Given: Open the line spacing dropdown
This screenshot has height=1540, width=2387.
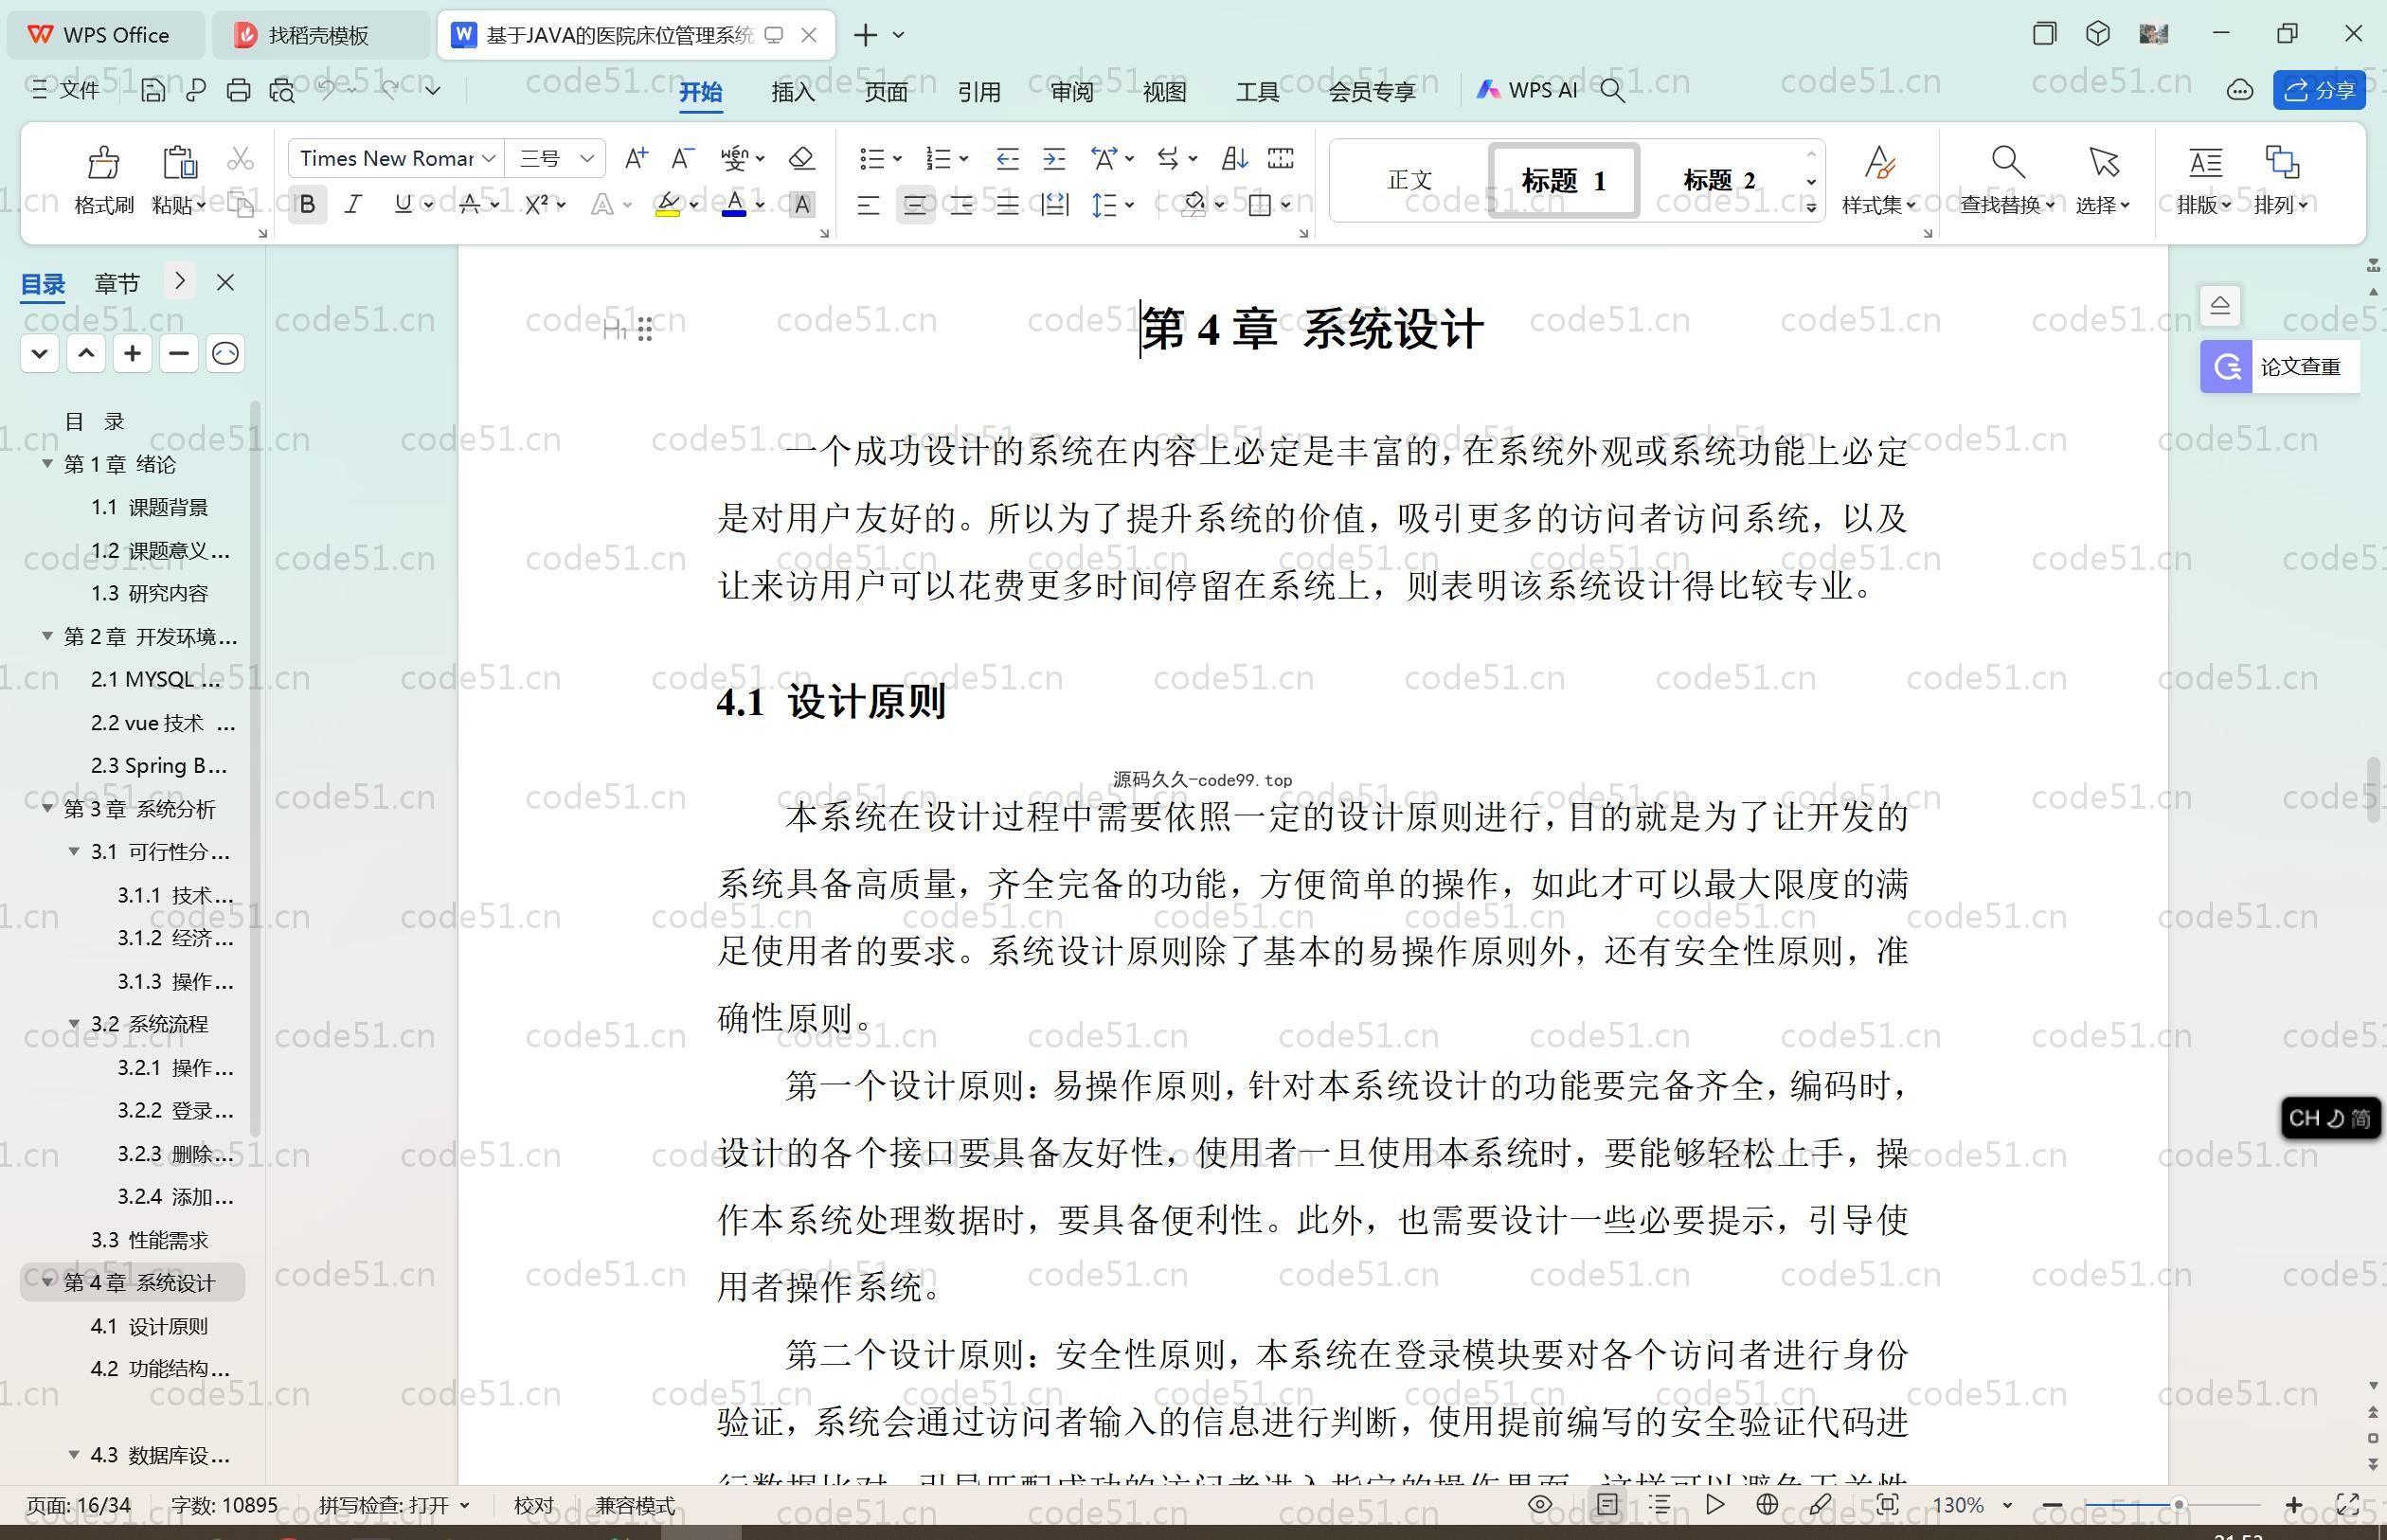Looking at the screenshot, I should 1130,205.
